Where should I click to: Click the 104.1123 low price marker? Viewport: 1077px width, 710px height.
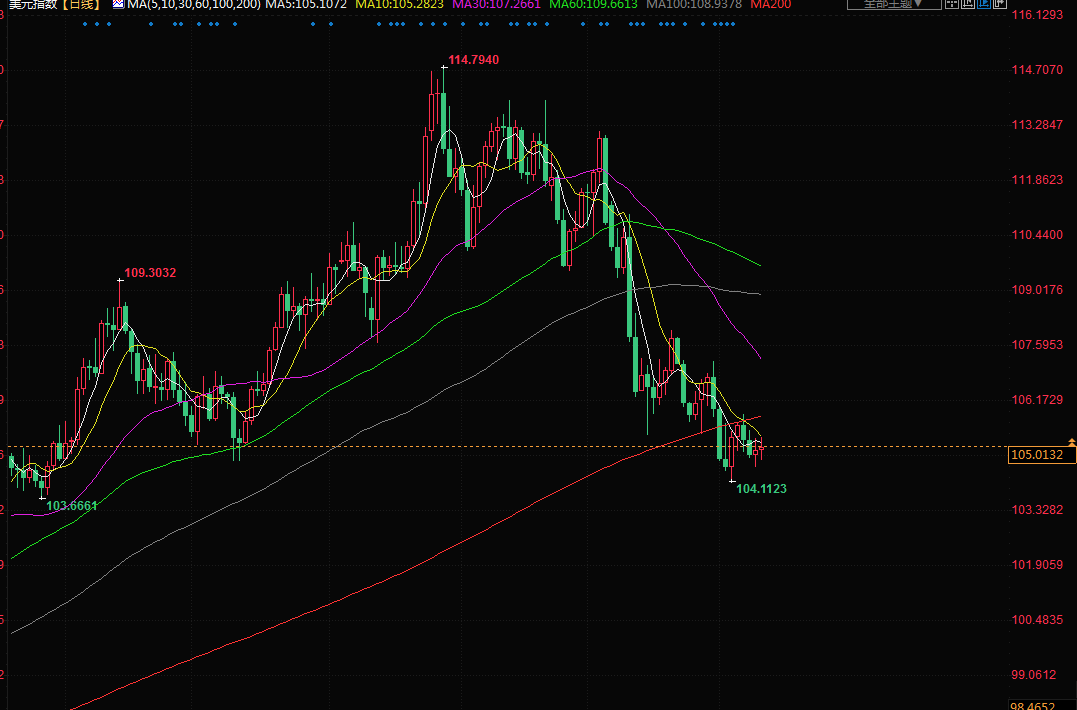click(x=761, y=489)
